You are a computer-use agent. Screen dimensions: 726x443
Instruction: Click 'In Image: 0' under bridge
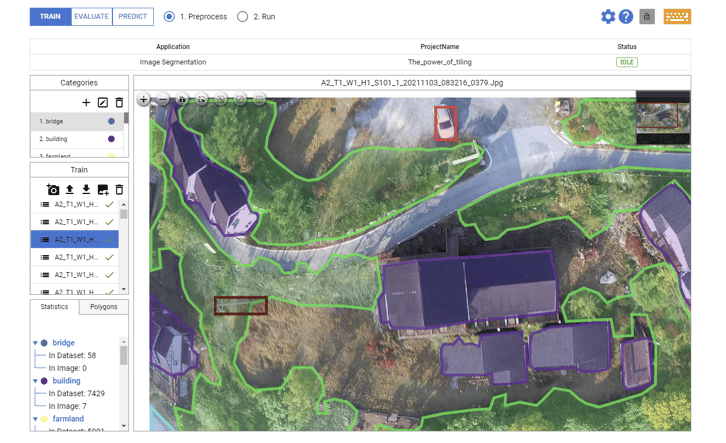[68, 368]
